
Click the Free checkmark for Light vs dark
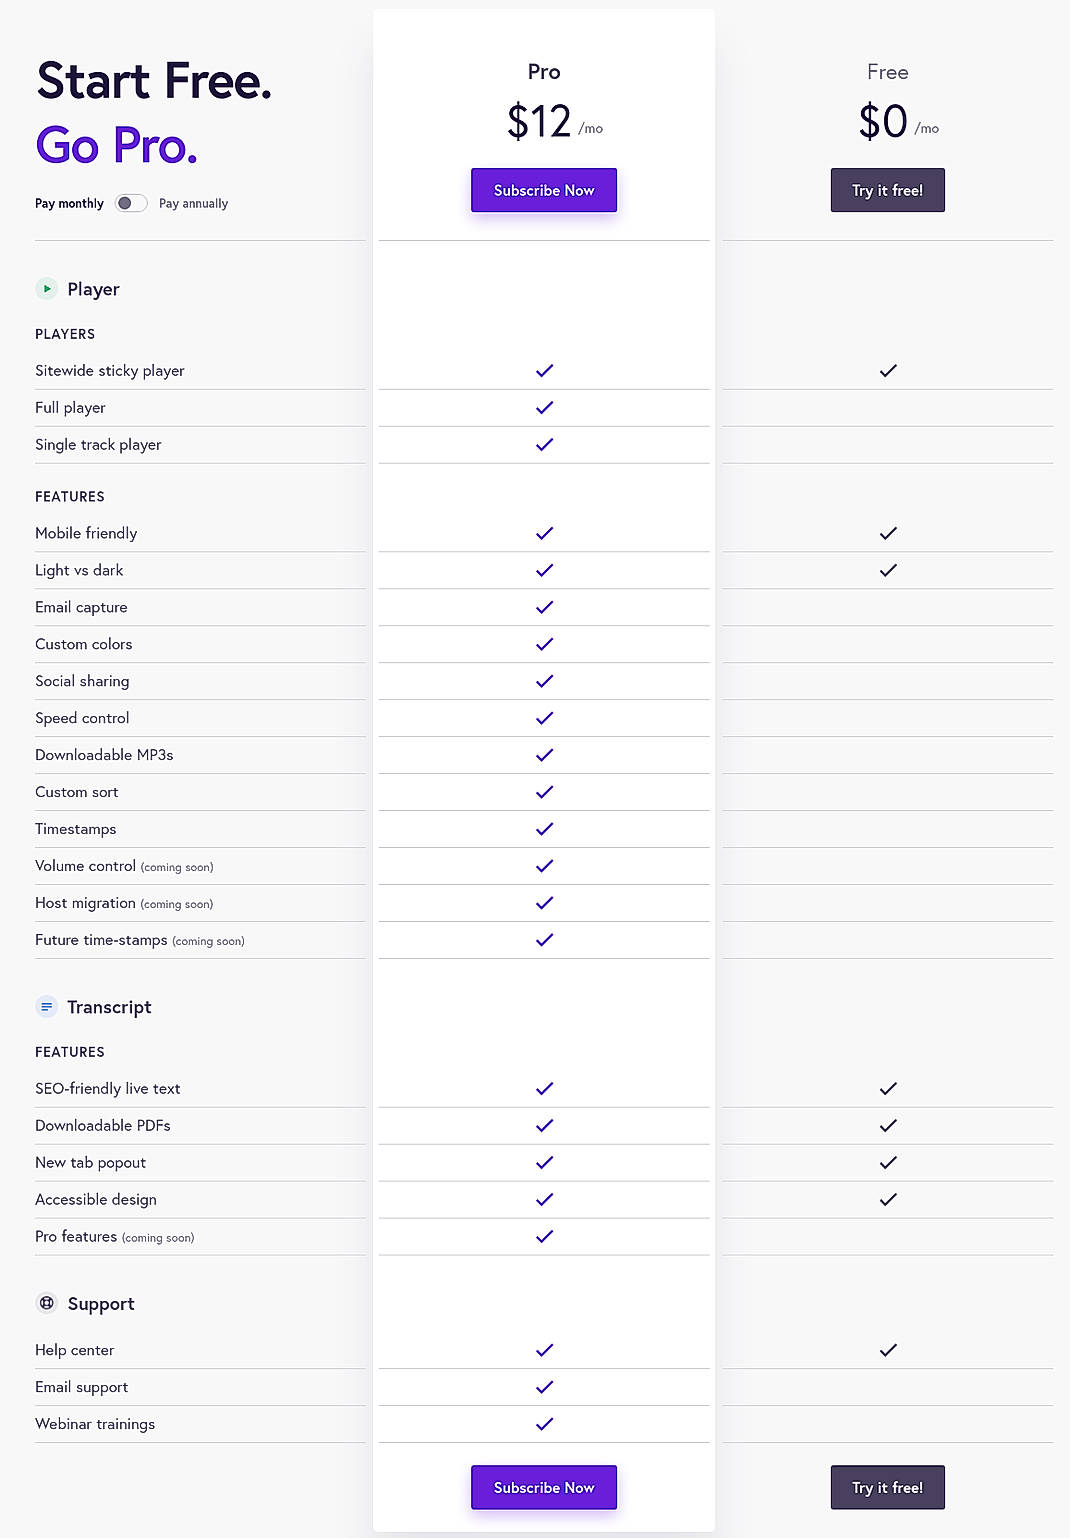(887, 570)
